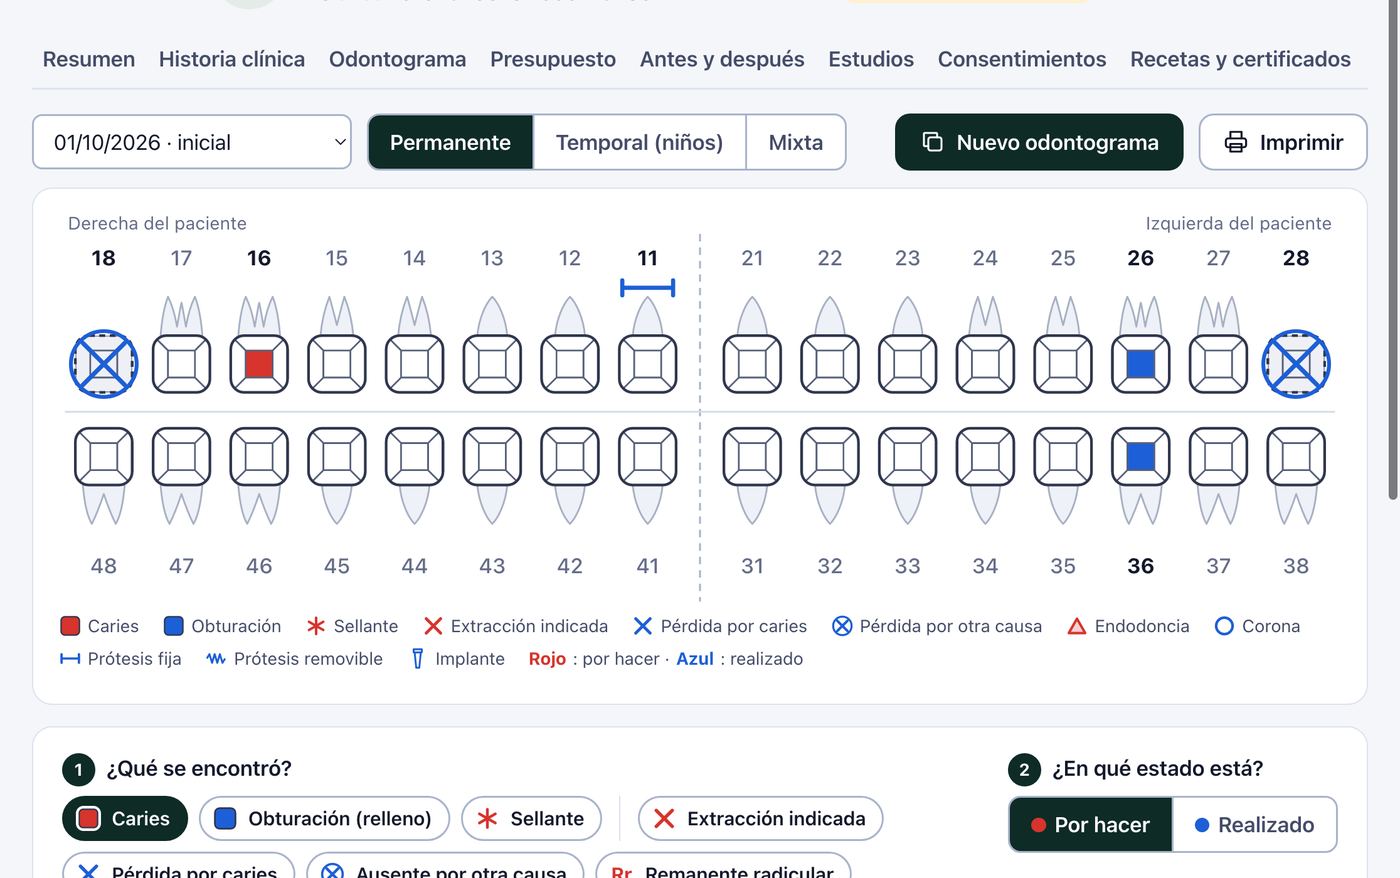Click lower tooth 31 diagram
Image resolution: width=1400 pixels, height=878 pixels.
click(752, 458)
